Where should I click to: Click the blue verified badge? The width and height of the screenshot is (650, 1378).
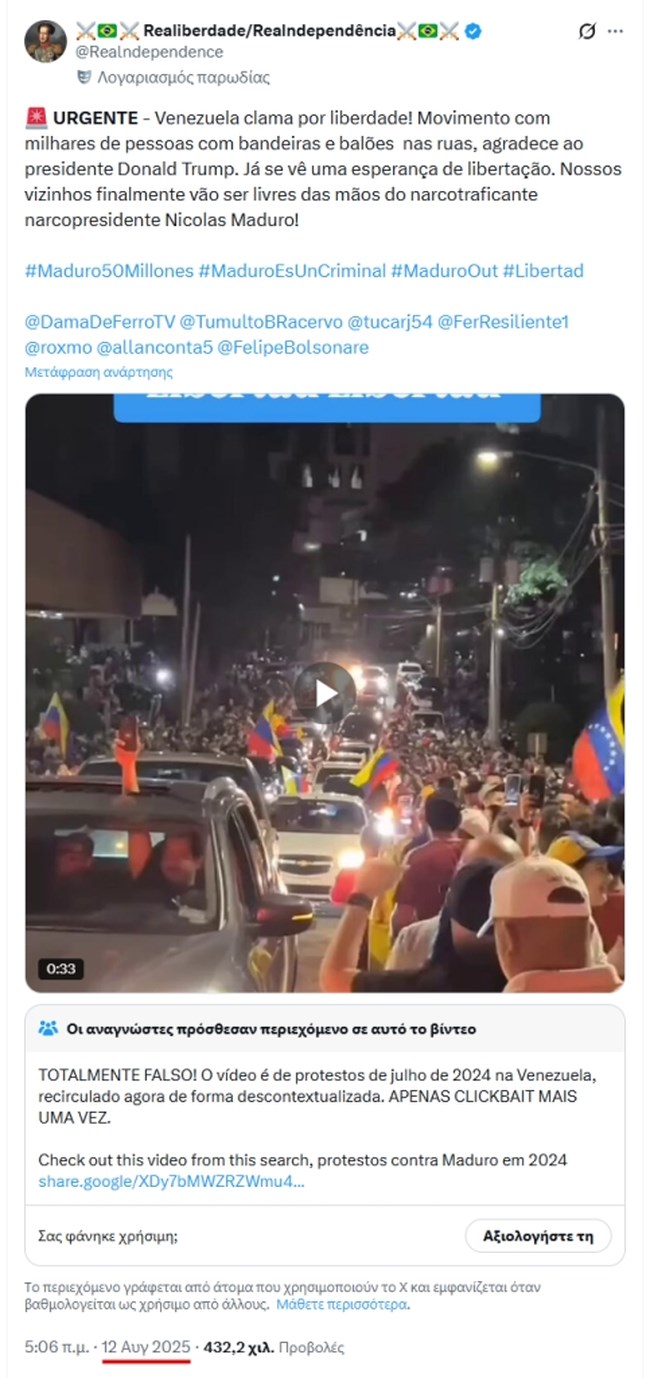[473, 31]
